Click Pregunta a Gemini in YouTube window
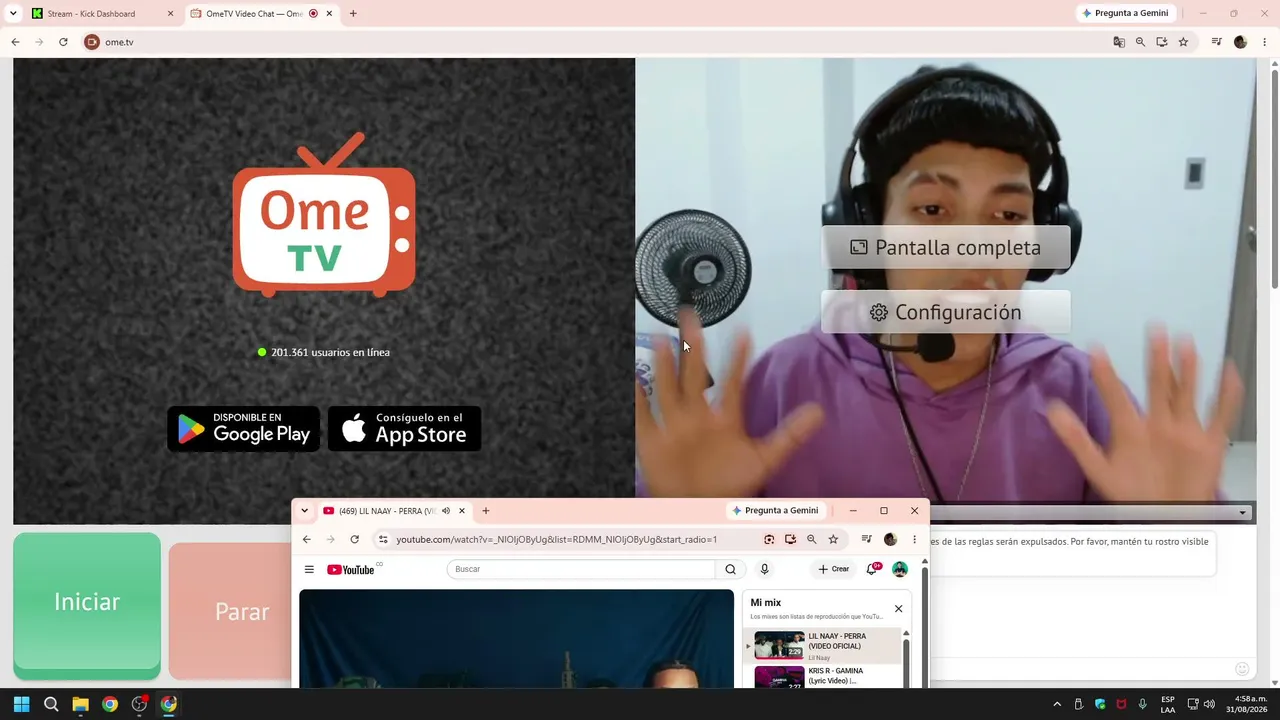 775,511
